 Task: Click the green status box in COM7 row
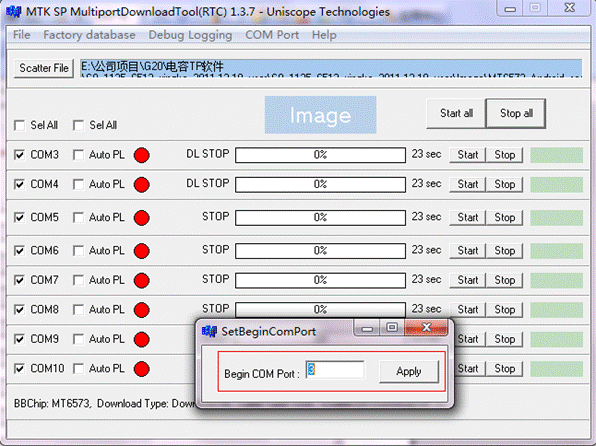pos(556,280)
